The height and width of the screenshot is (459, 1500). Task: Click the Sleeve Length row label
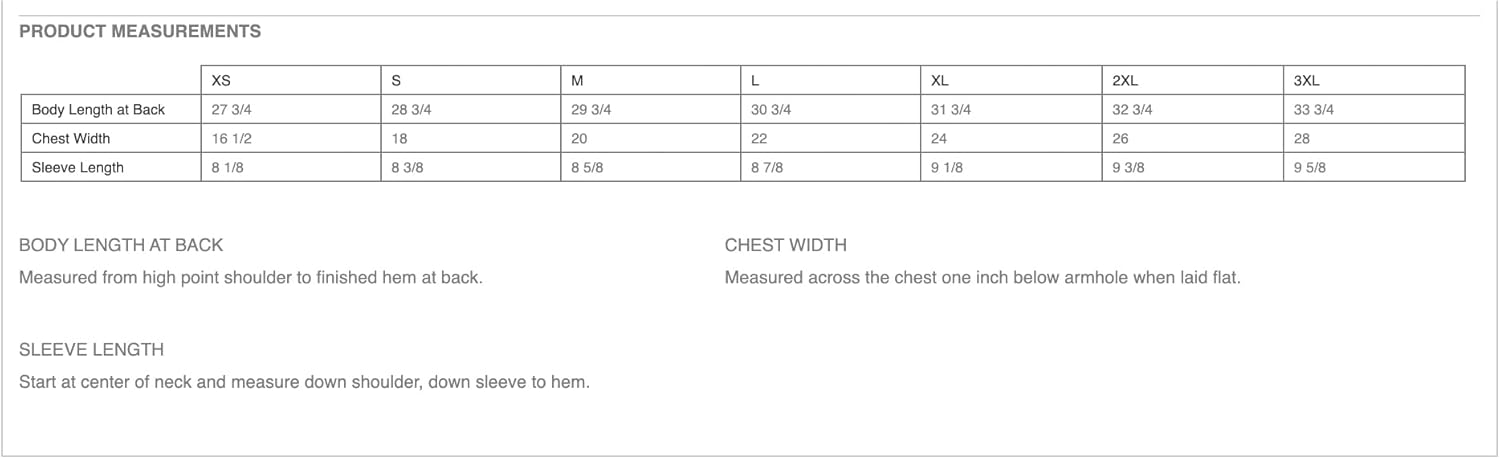(x=78, y=168)
